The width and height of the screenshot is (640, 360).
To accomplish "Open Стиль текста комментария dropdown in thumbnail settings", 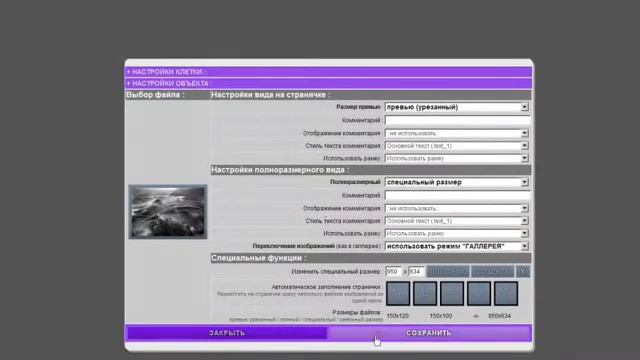I will 457,146.
